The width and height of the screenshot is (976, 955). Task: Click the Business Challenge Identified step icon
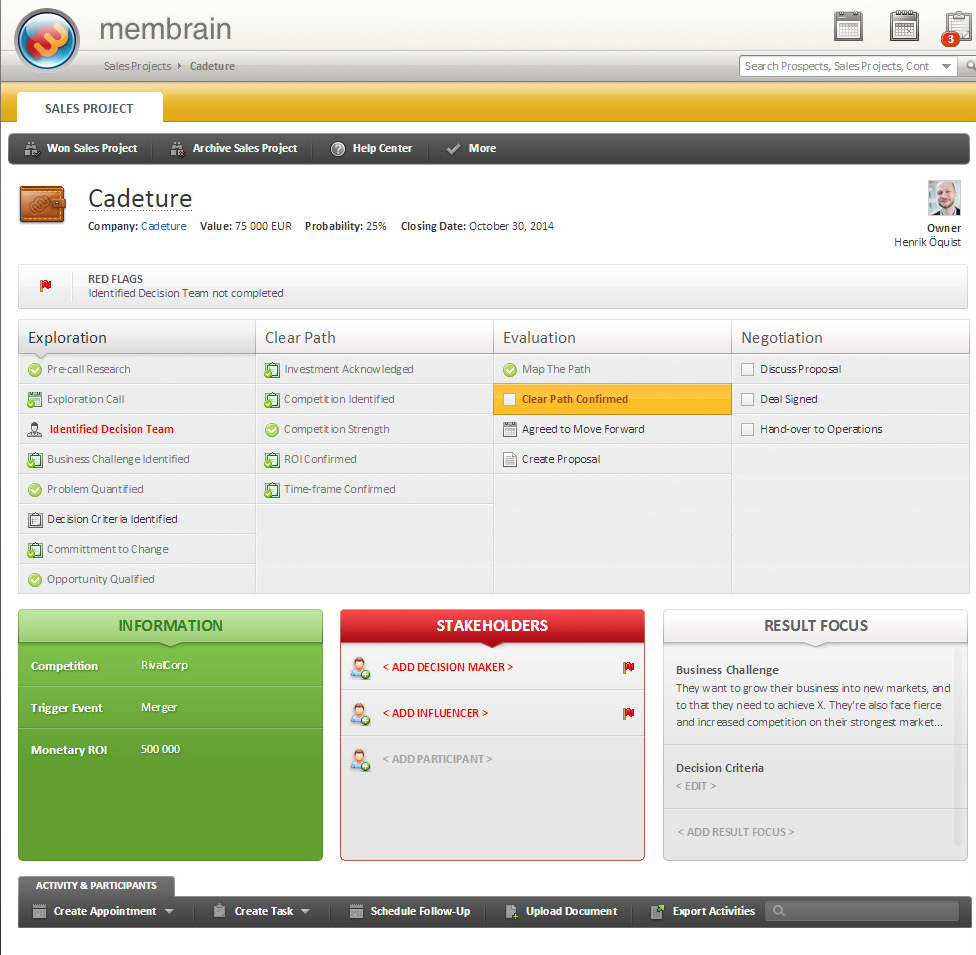pyautogui.click(x=35, y=459)
